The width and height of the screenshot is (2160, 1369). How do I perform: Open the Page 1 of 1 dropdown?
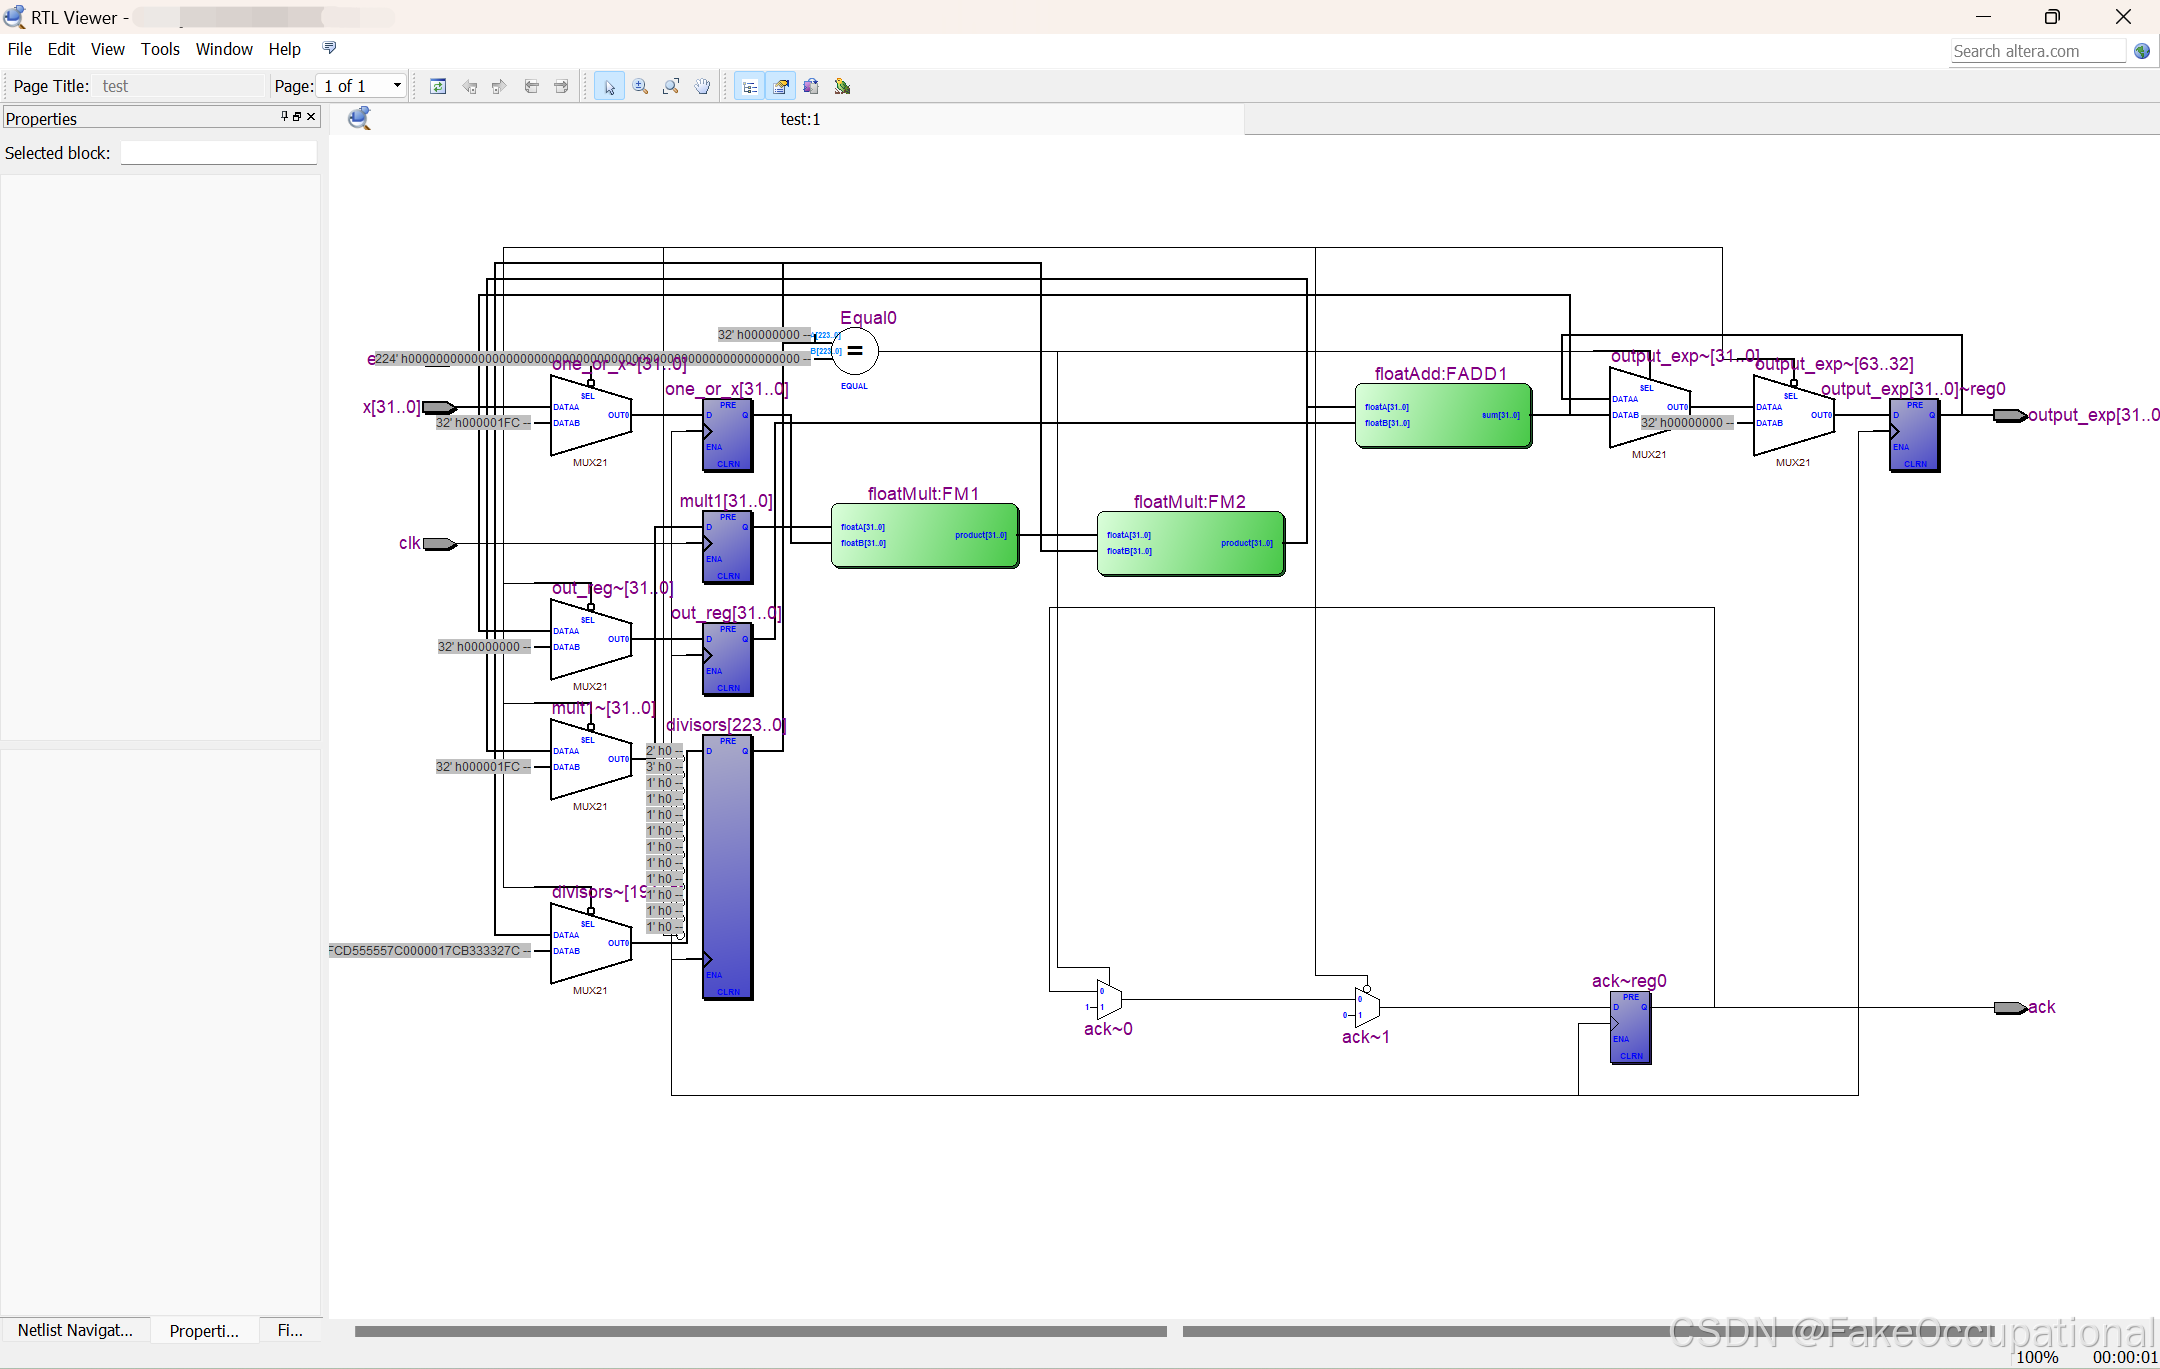point(397,86)
